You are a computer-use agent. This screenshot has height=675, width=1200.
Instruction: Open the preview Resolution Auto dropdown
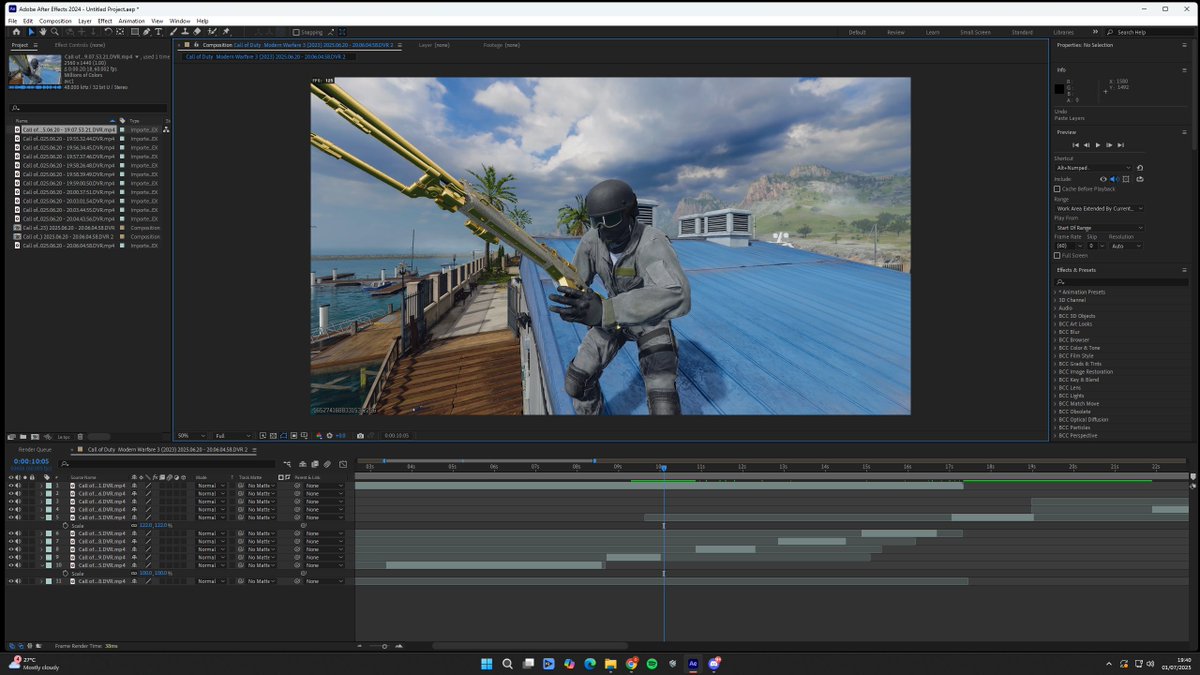pos(1126,246)
